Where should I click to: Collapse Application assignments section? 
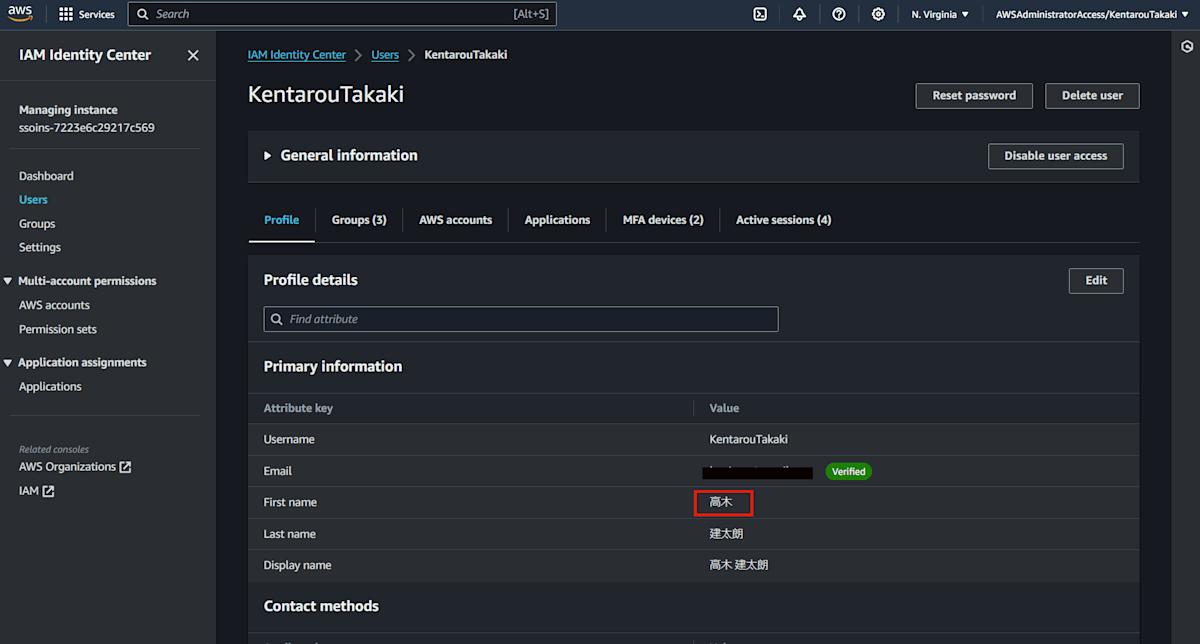[8, 362]
